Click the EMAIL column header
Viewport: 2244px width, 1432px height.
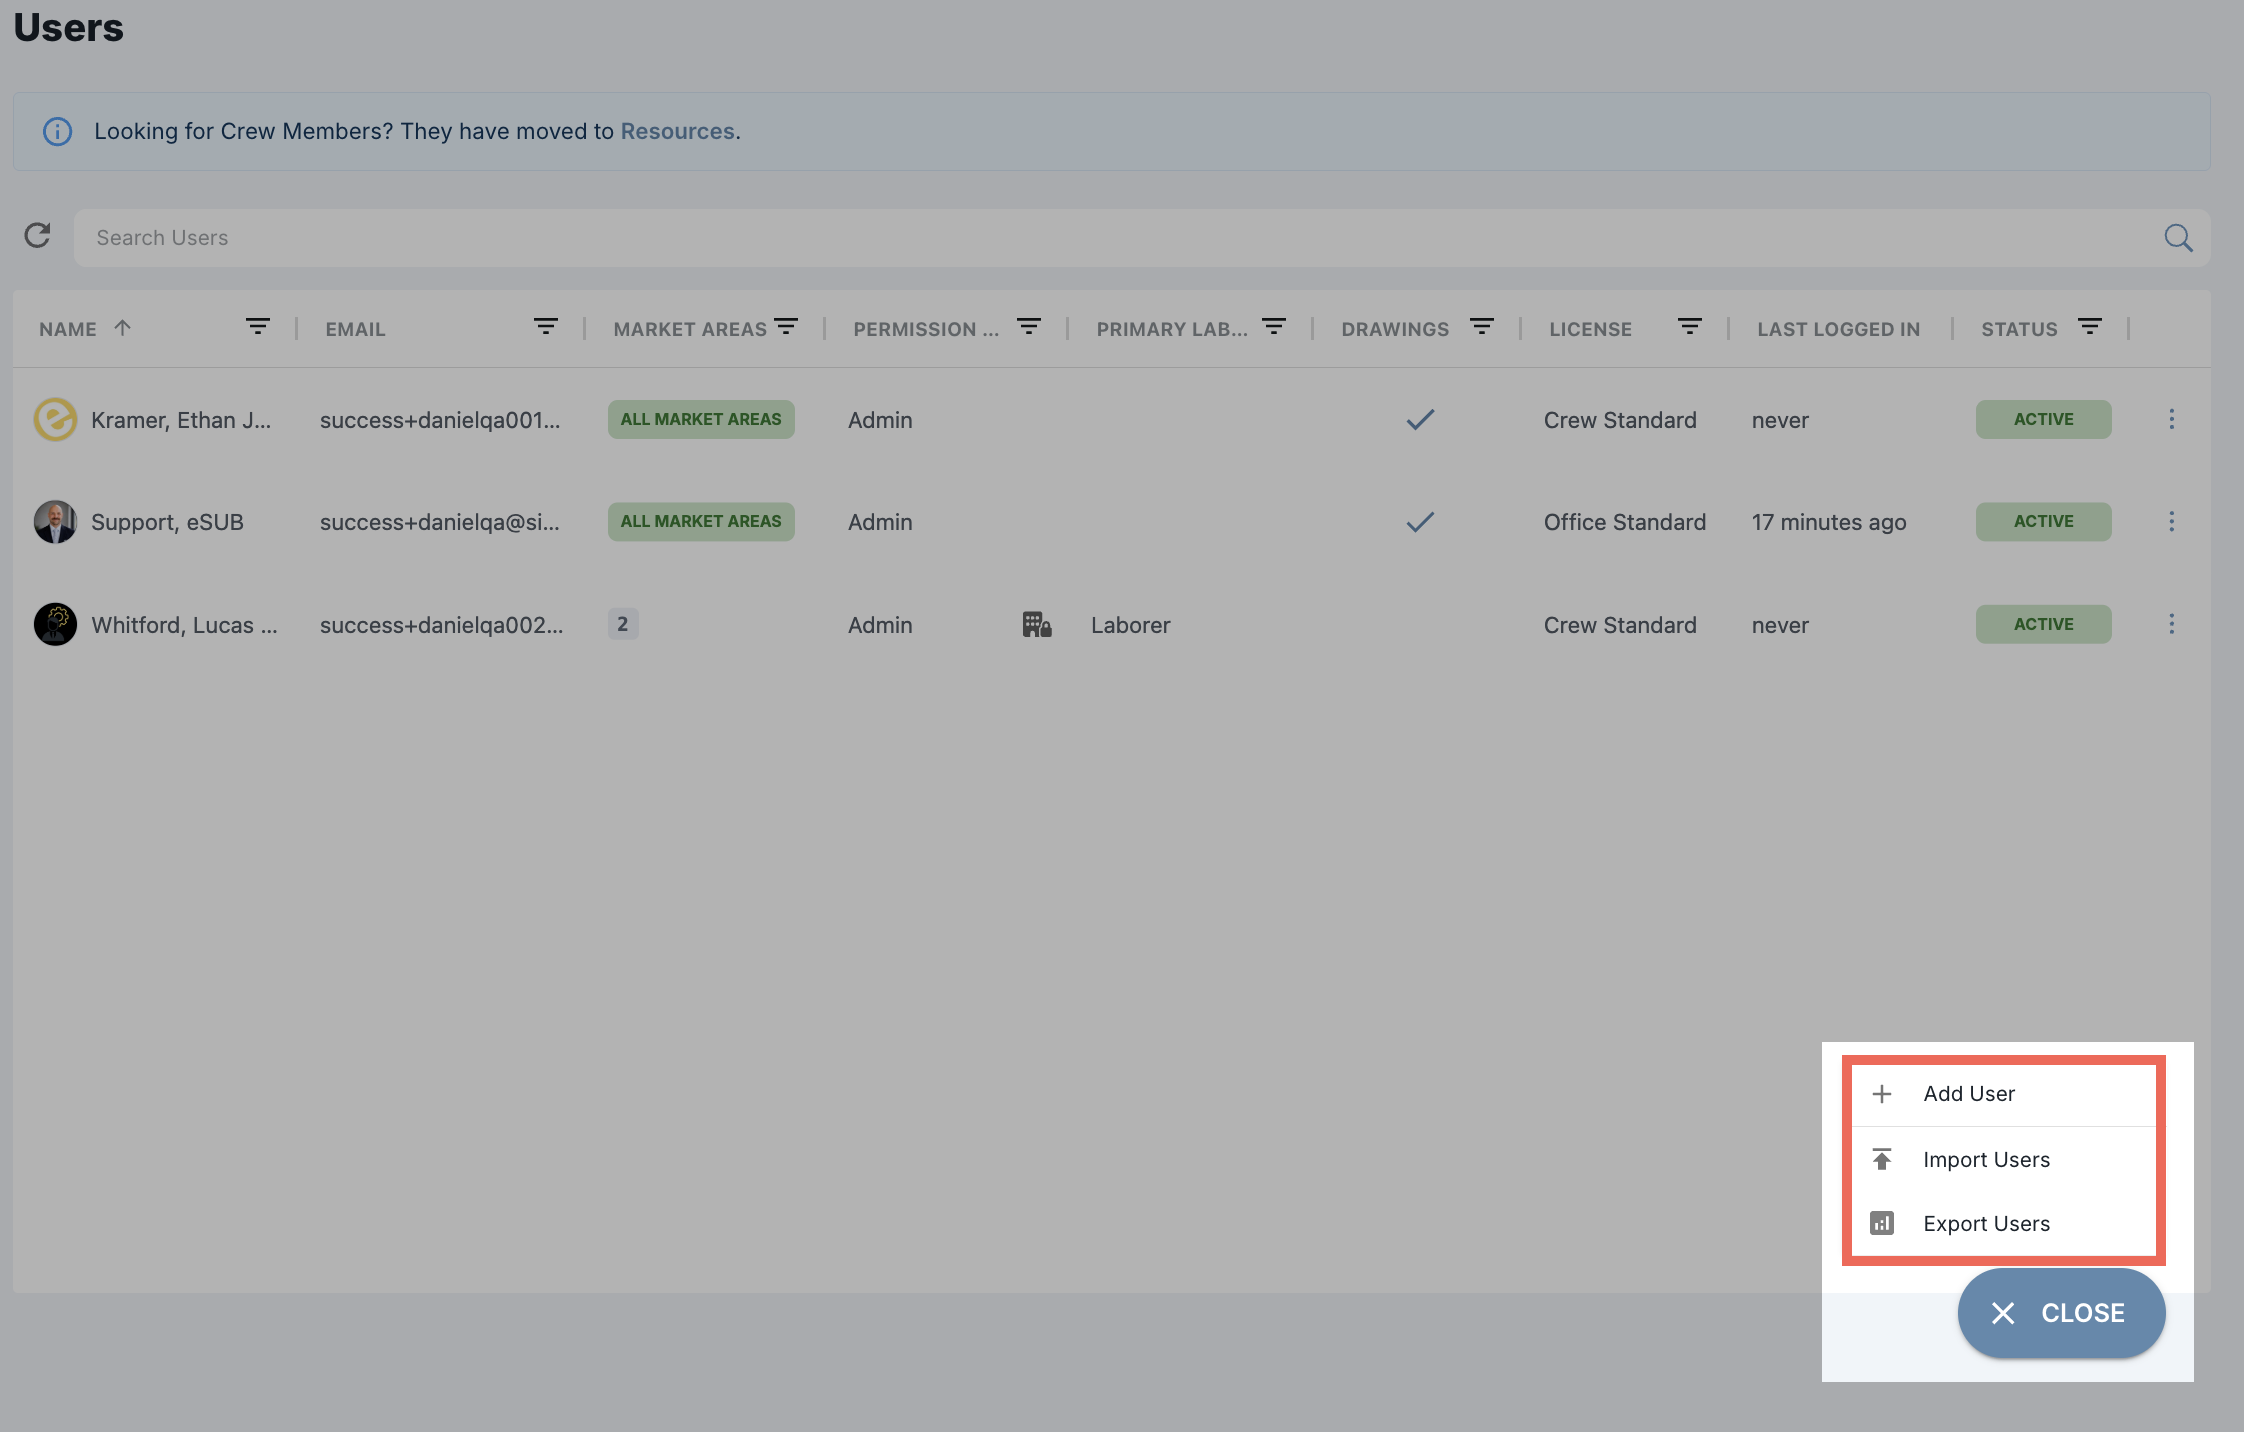pos(355,329)
